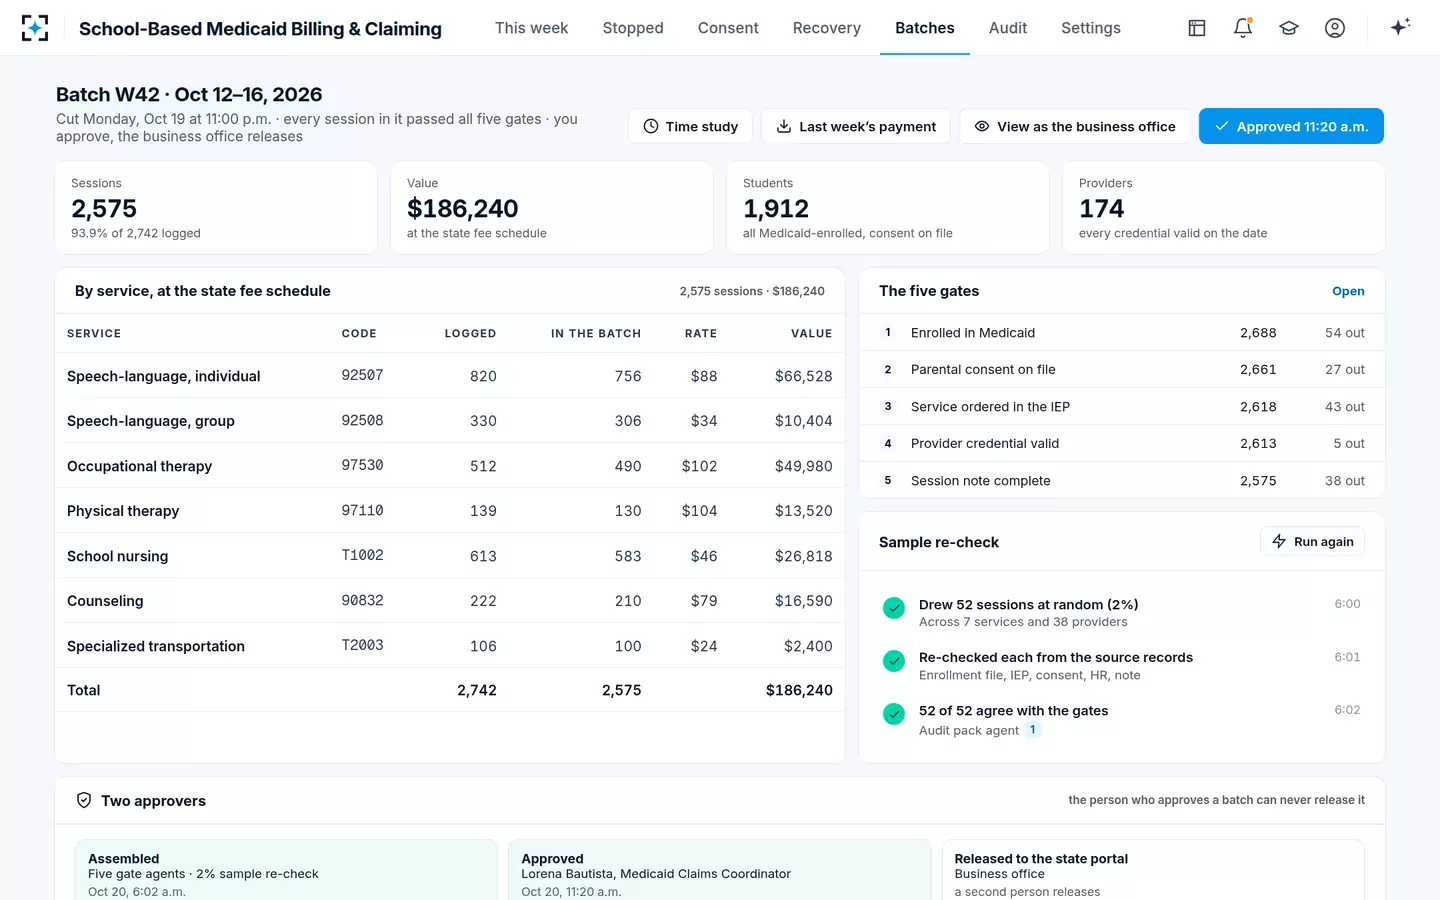Viewport: 1440px width, 900px height.
Task: Click the green check beside 'Re-checked each'
Action: point(894,661)
